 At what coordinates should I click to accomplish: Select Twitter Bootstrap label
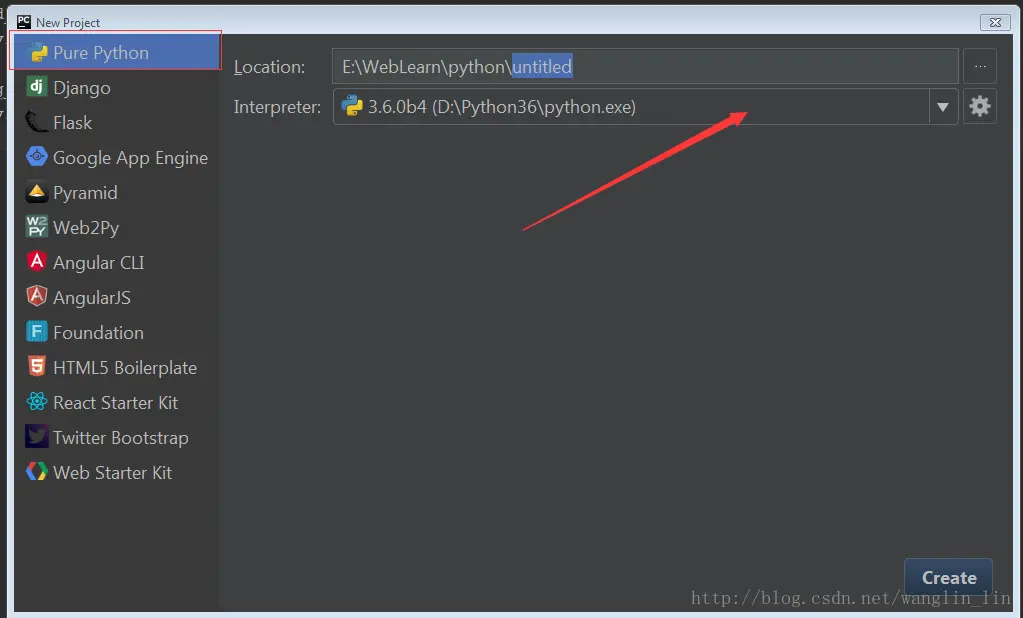[x=121, y=438]
